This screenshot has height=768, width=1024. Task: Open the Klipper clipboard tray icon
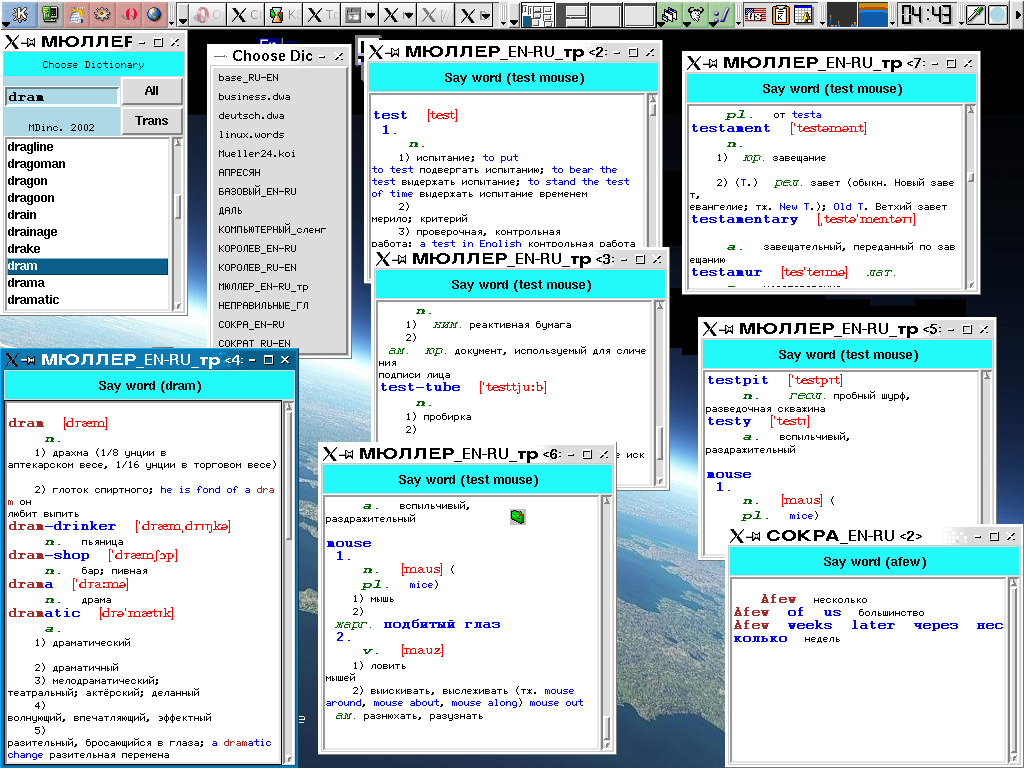click(x=780, y=14)
